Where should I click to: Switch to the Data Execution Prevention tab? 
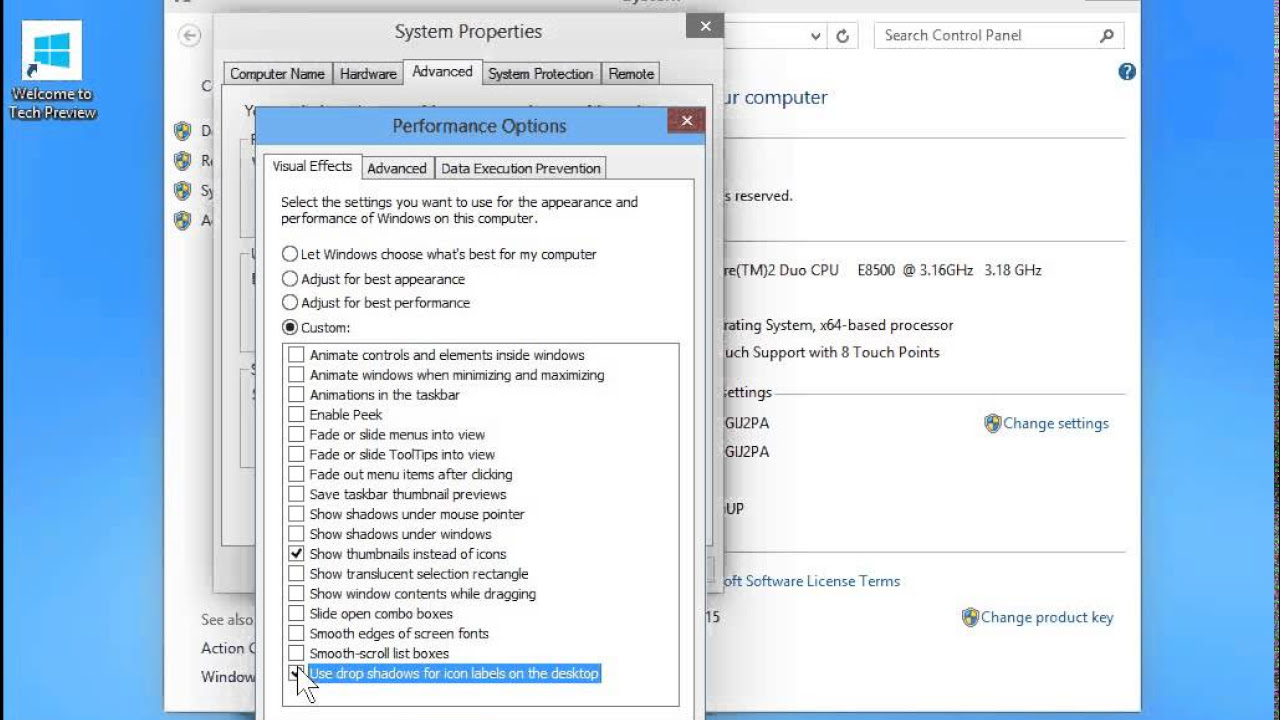click(520, 168)
